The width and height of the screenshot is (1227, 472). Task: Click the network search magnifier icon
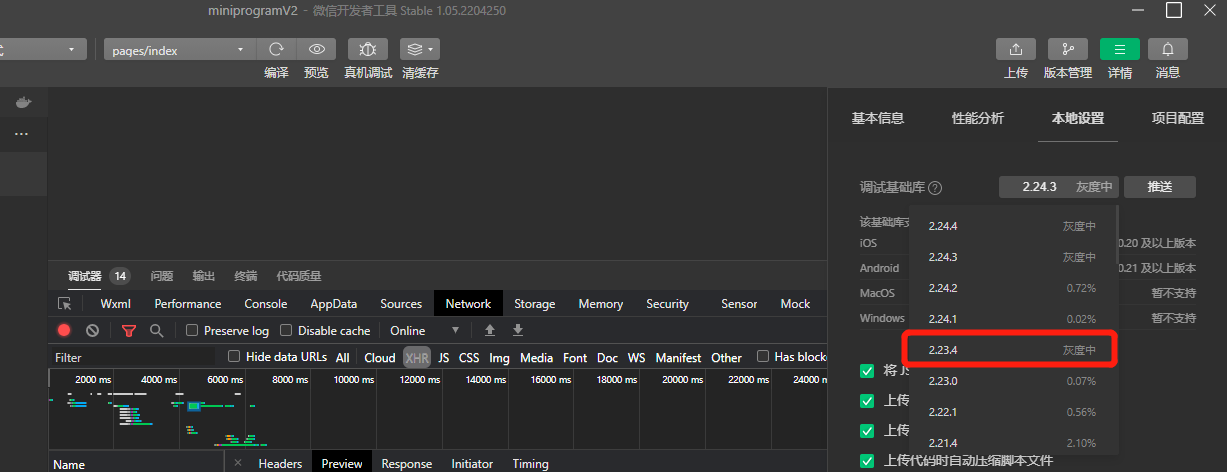click(x=156, y=330)
